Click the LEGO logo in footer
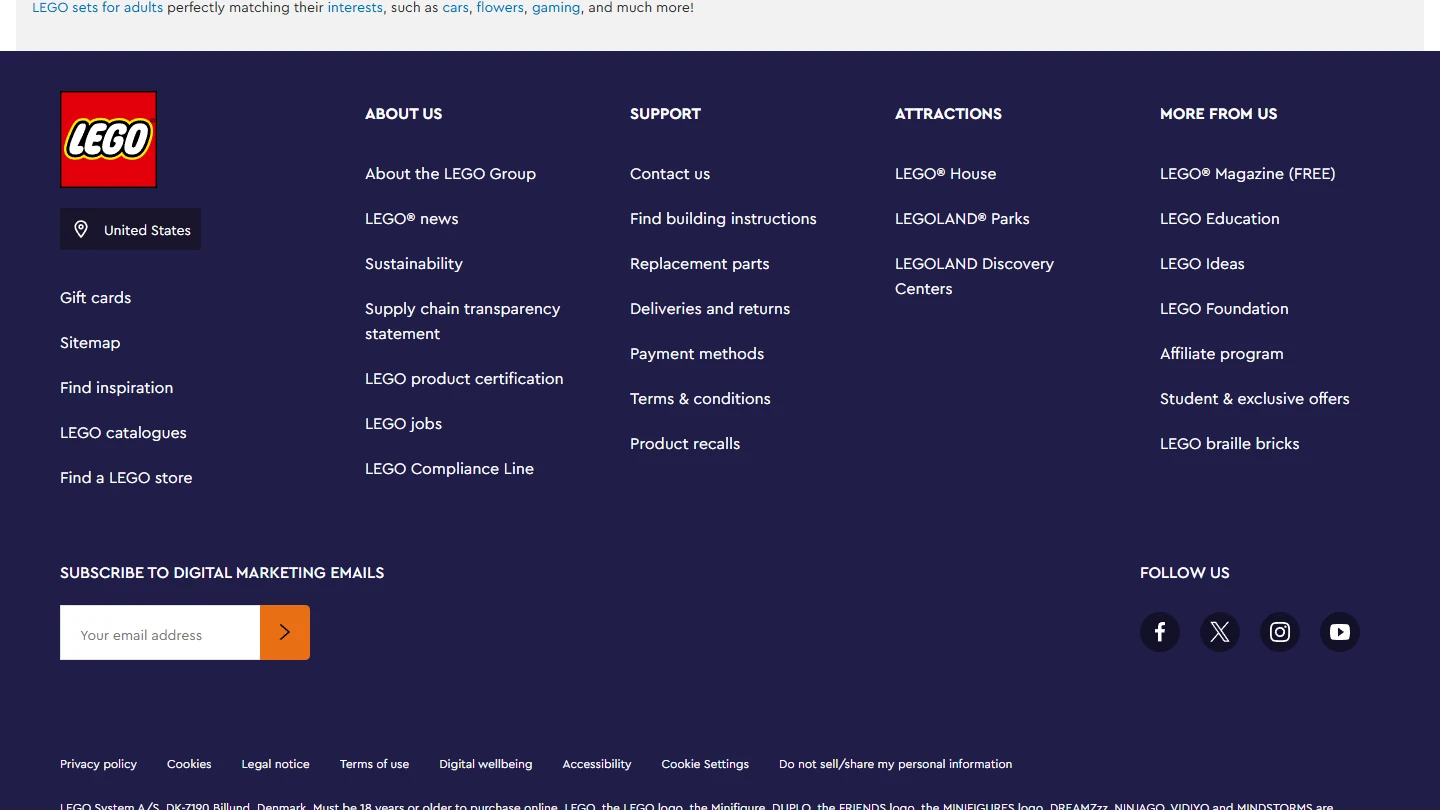The width and height of the screenshot is (1440, 810). click(x=108, y=139)
